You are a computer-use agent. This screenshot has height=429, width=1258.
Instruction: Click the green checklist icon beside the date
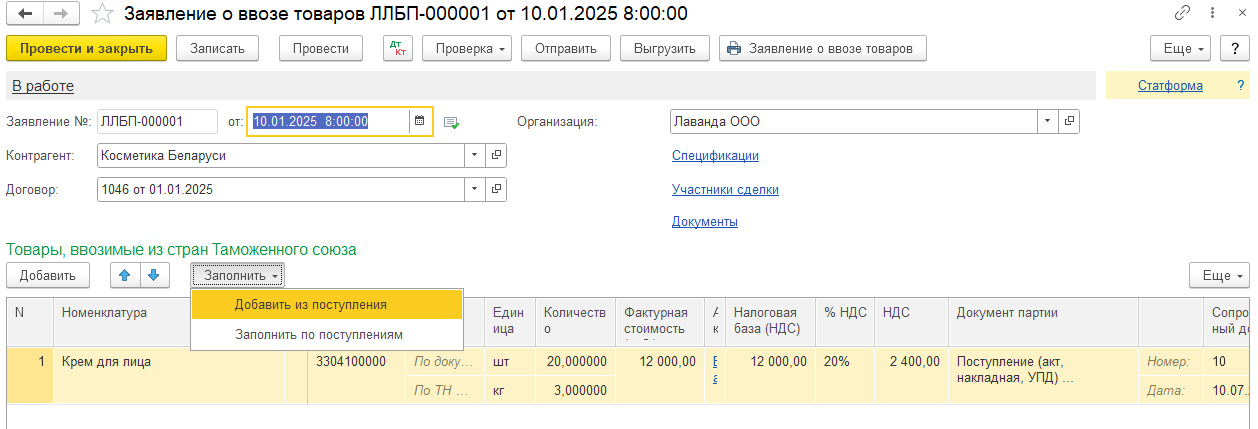[x=451, y=122]
